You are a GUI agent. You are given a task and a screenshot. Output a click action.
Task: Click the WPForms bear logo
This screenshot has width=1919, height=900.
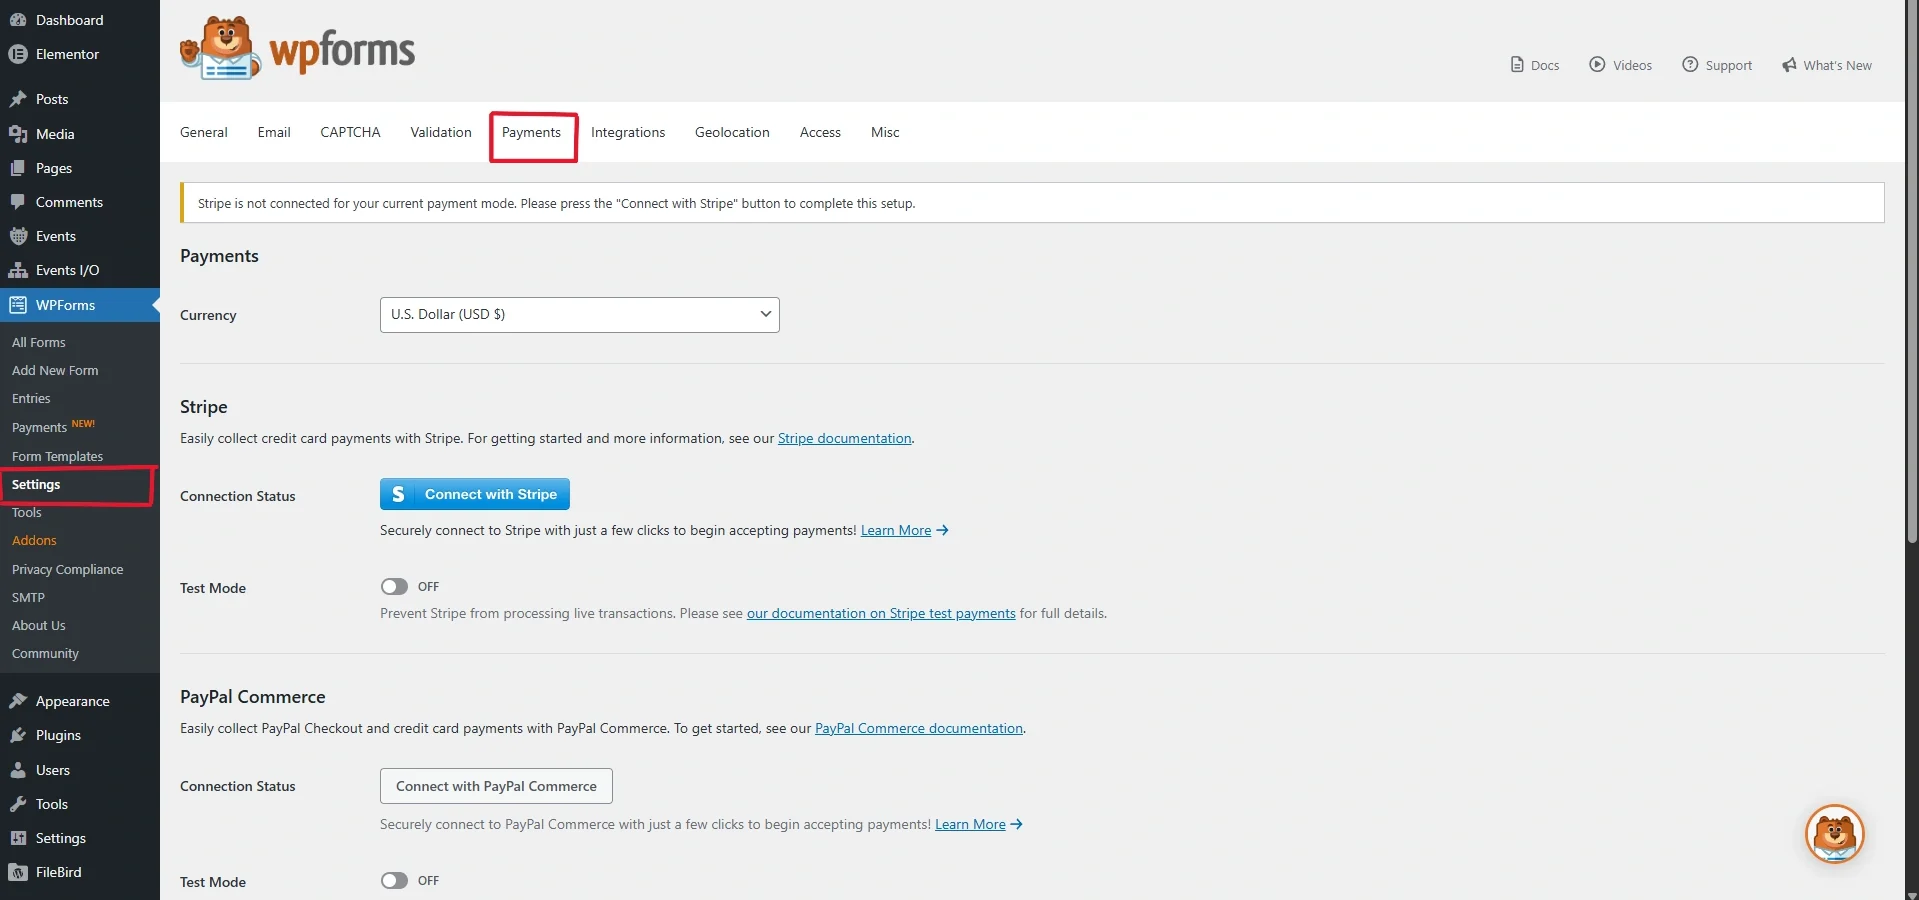(221, 47)
